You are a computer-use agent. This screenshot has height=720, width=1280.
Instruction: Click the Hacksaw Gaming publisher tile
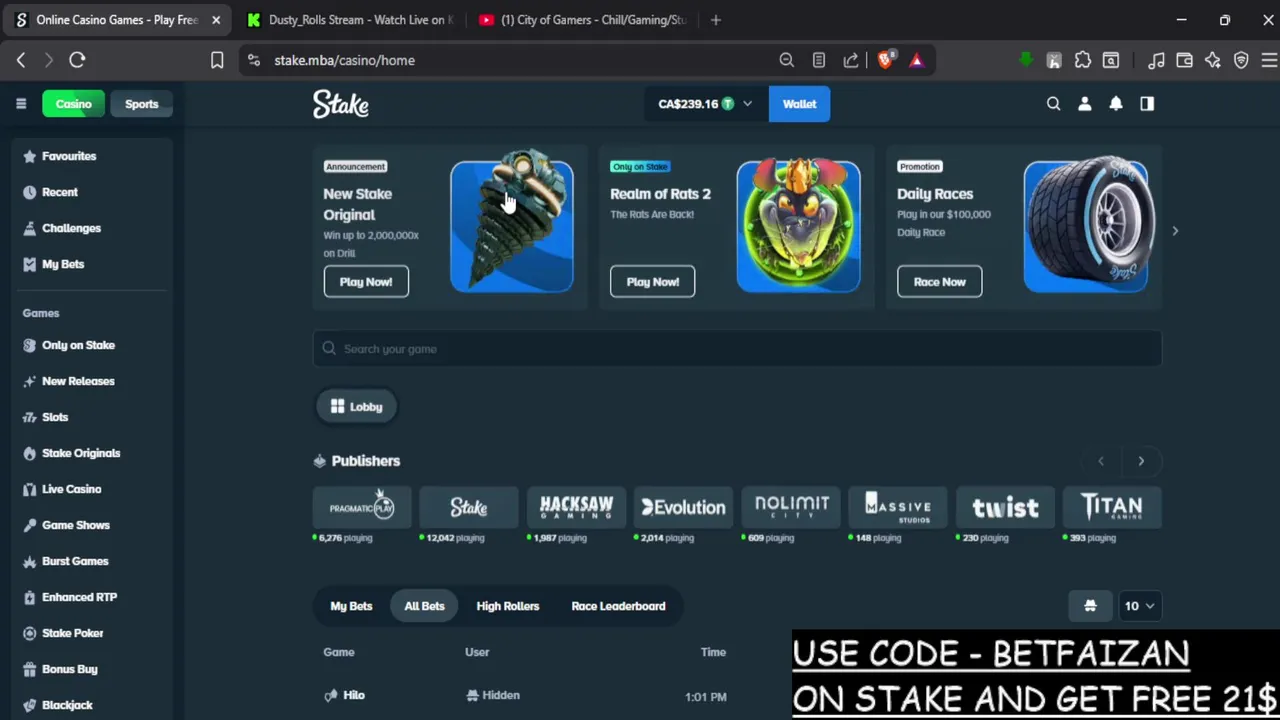pyautogui.click(x=576, y=507)
